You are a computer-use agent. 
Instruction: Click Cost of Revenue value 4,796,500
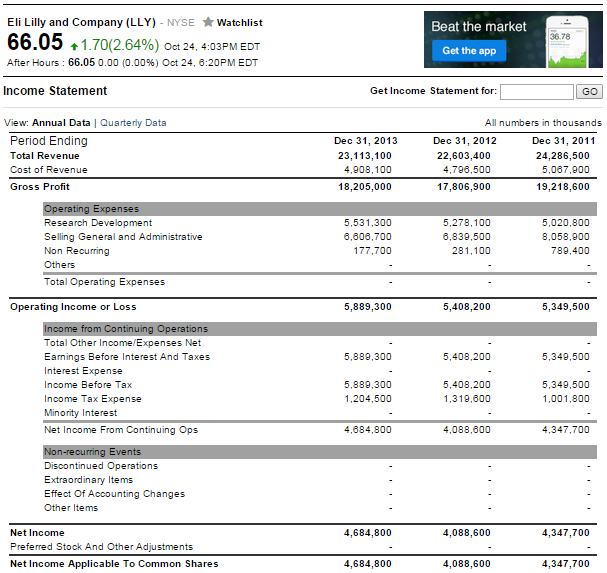466,170
